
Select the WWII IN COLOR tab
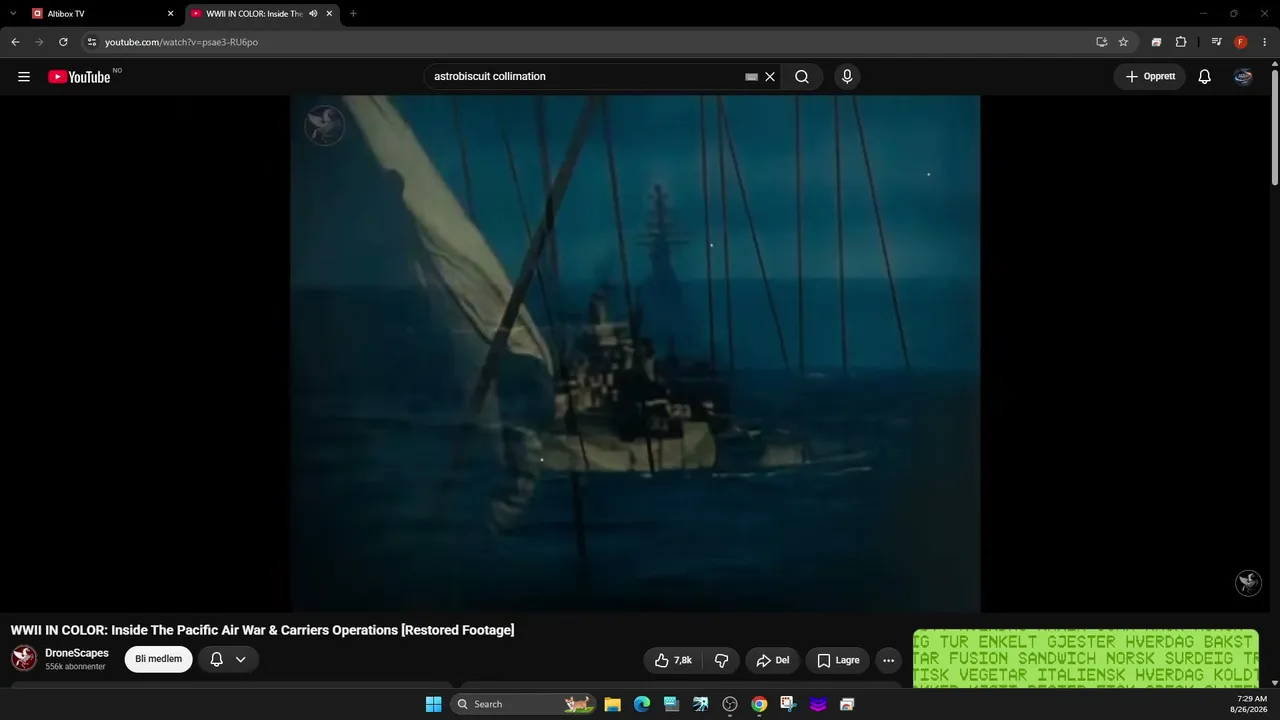(262, 14)
